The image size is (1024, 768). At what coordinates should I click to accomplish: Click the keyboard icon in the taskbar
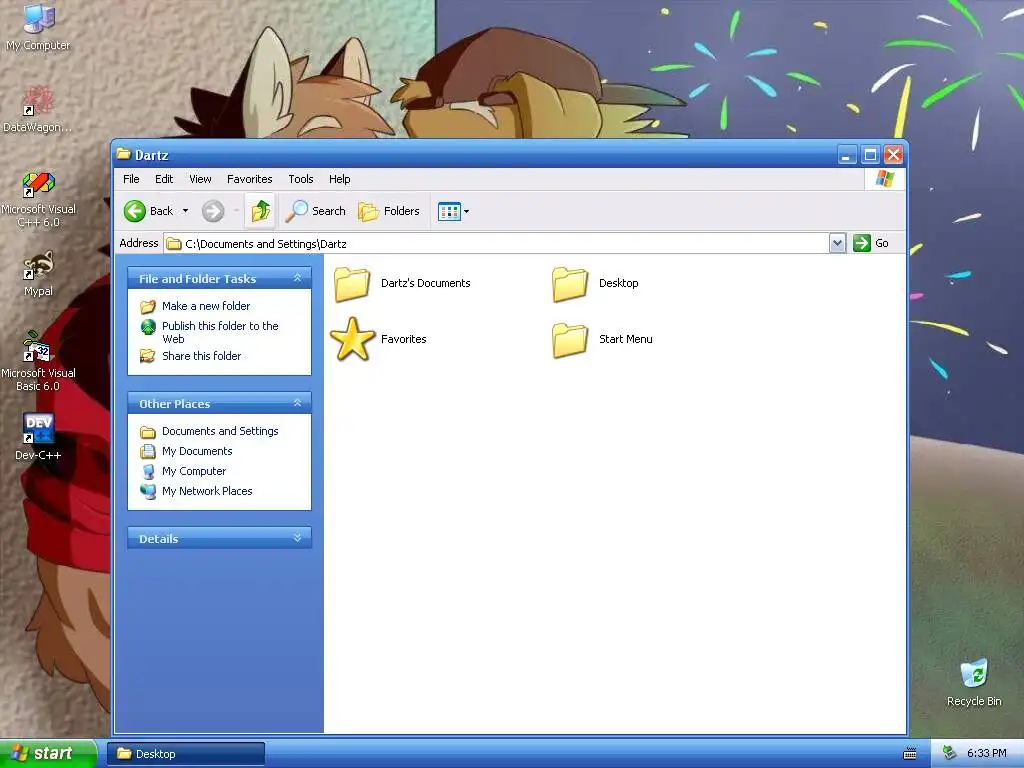pos(910,754)
